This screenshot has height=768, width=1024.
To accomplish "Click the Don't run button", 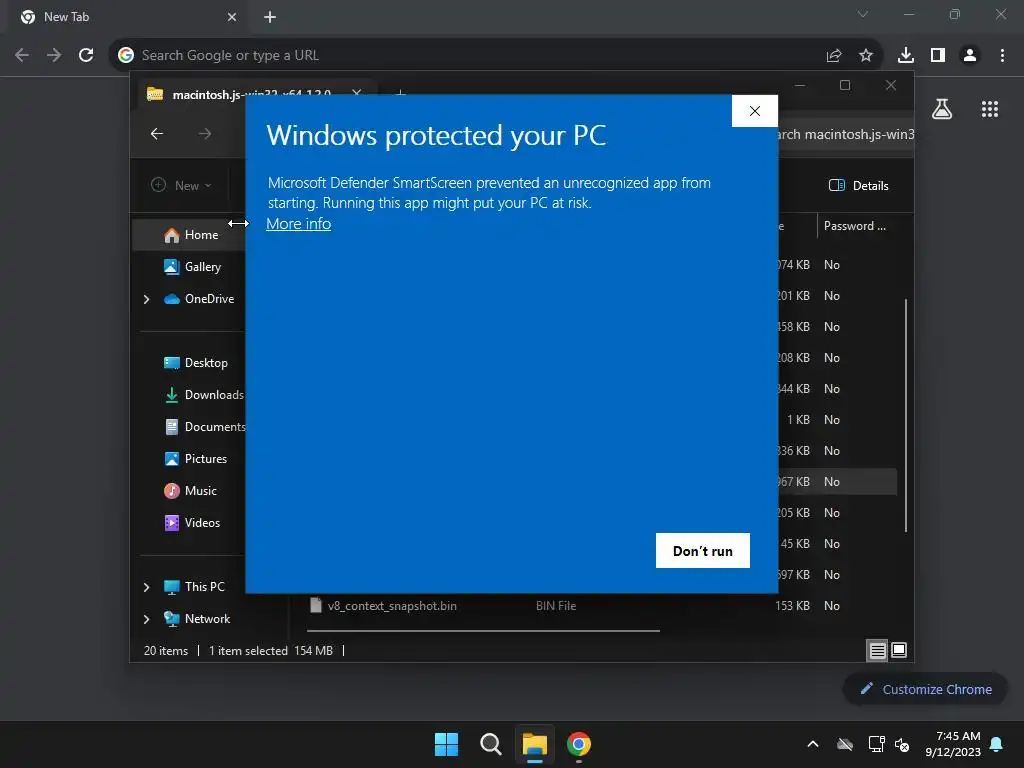I will (703, 551).
